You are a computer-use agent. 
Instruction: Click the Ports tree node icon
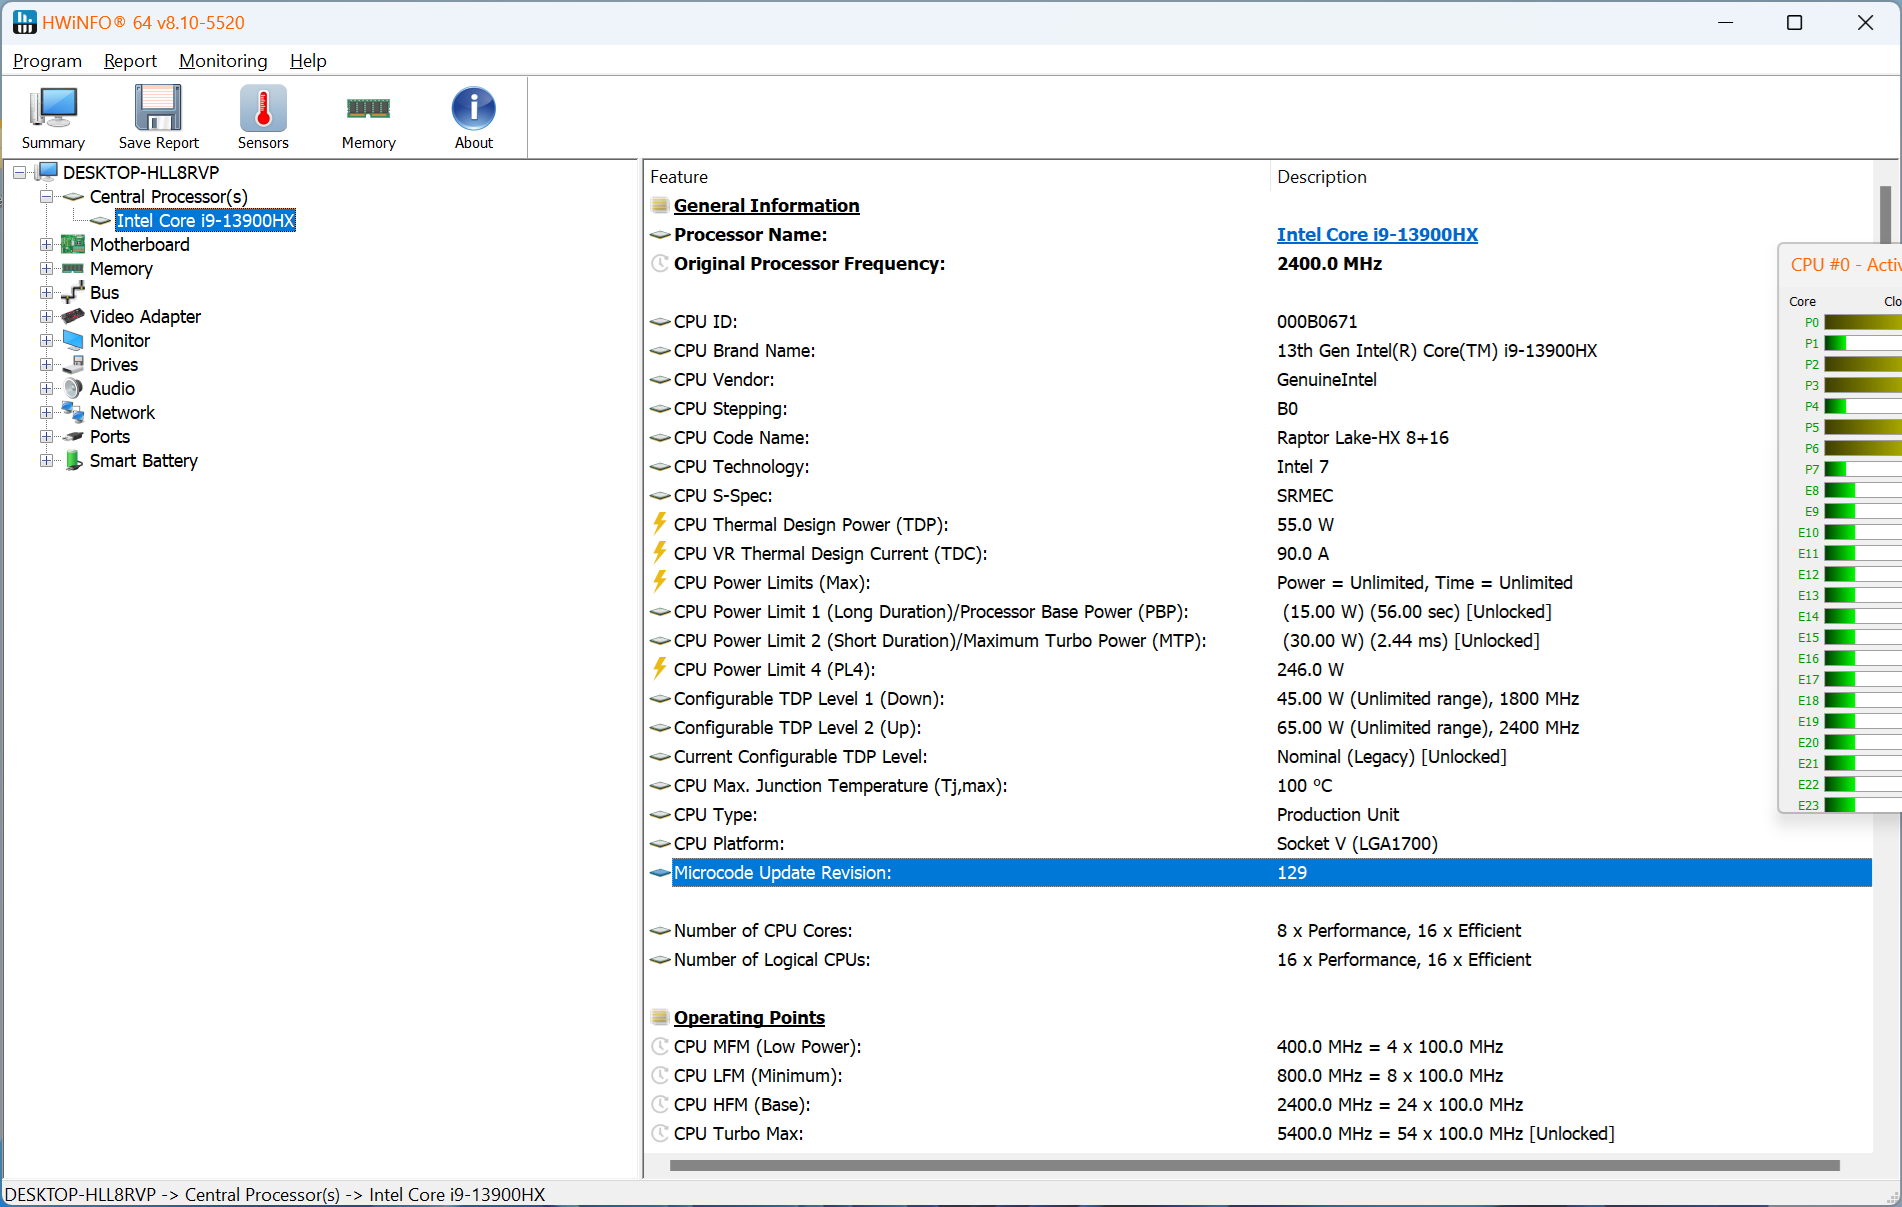(x=73, y=437)
